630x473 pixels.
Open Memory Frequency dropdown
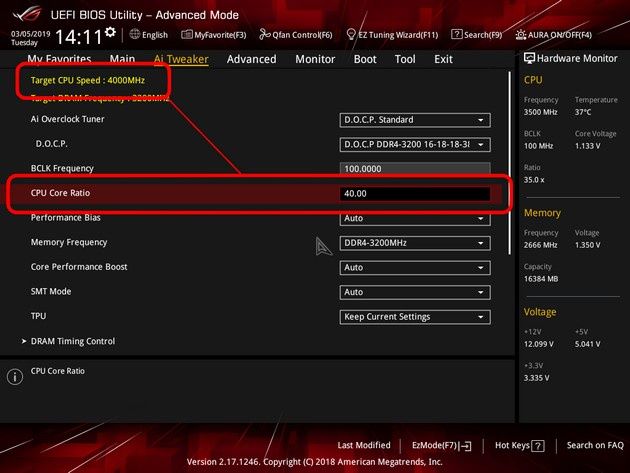415,243
